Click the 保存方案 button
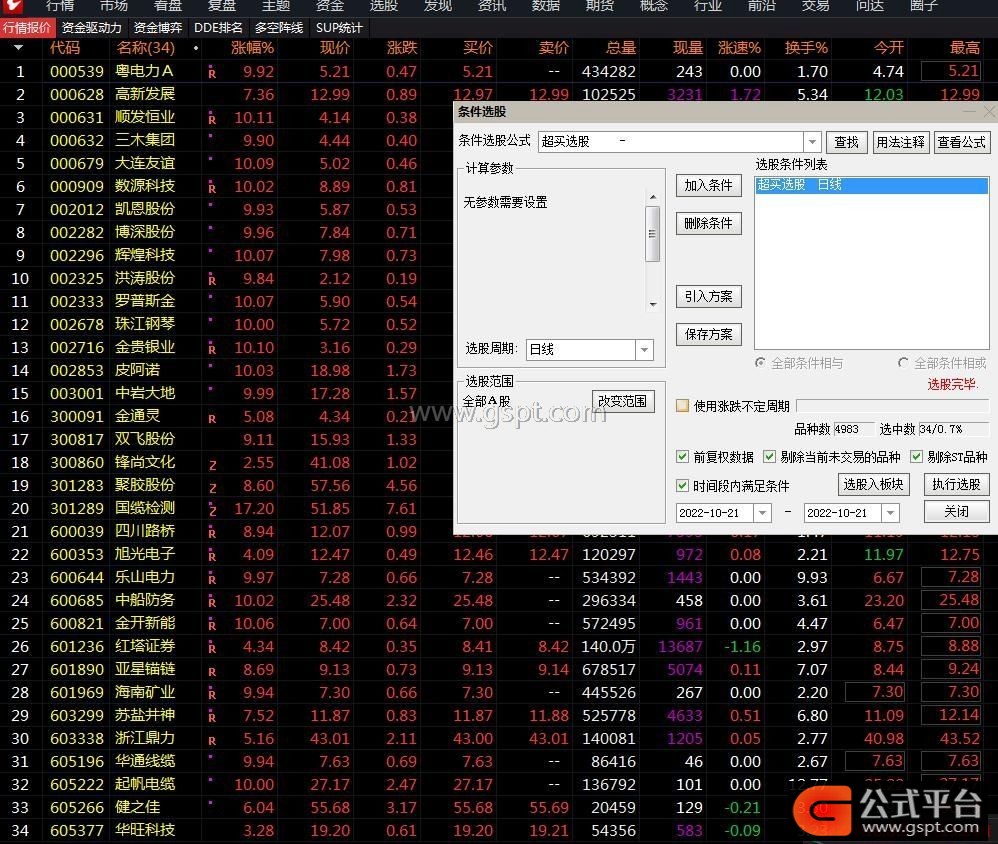998x844 pixels. click(708, 334)
